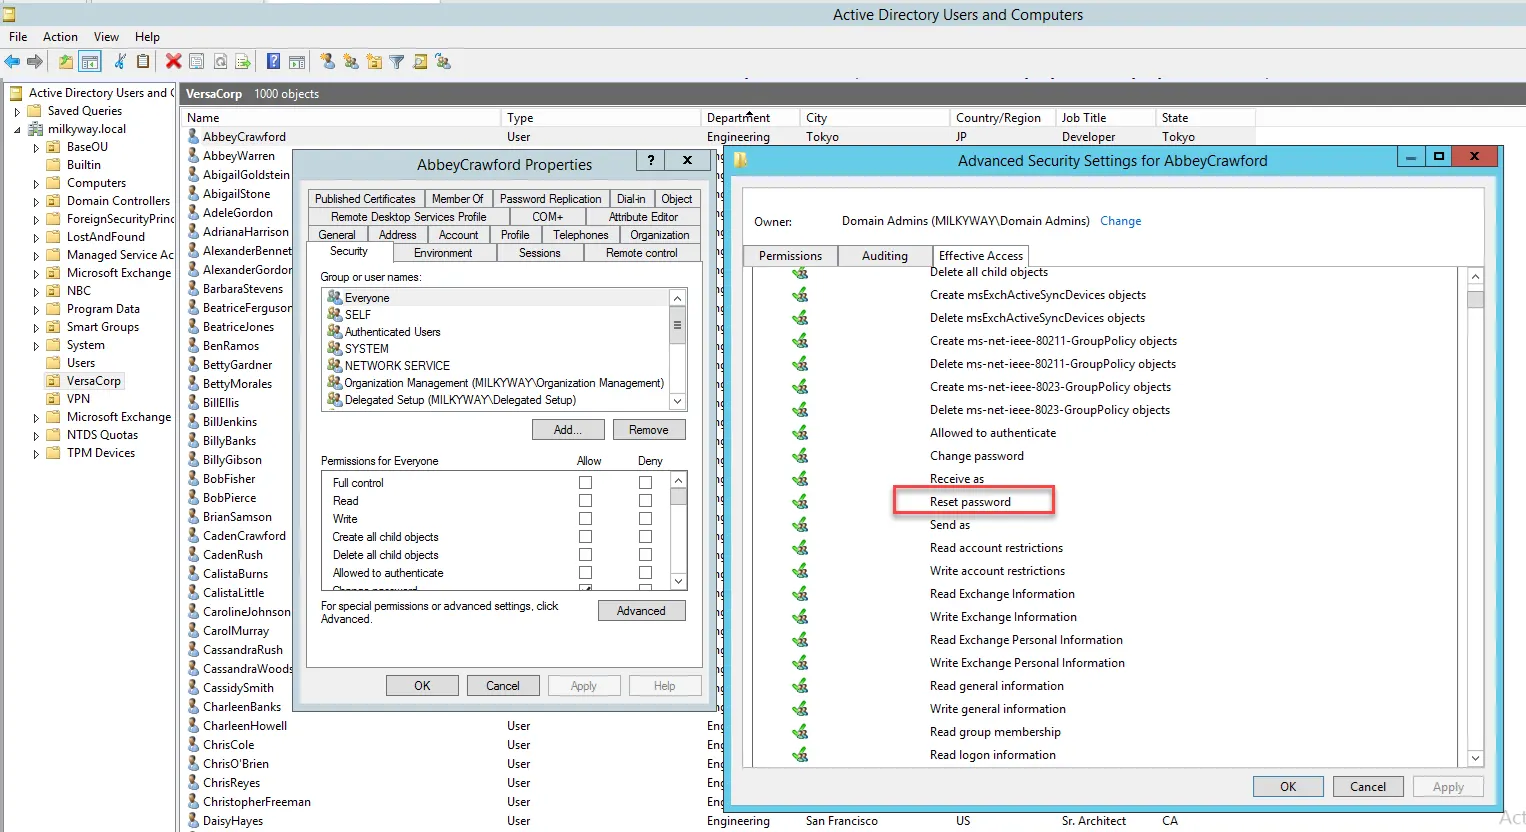This screenshot has width=1526, height=832.
Task: Click the Up One Level folder icon
Action: tap(65, 62)
